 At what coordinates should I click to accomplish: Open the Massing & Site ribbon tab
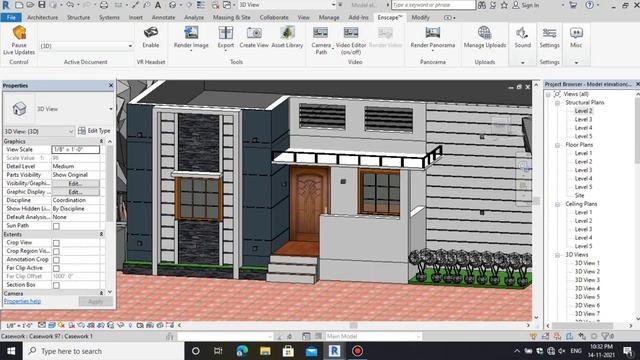coord(231,18)
